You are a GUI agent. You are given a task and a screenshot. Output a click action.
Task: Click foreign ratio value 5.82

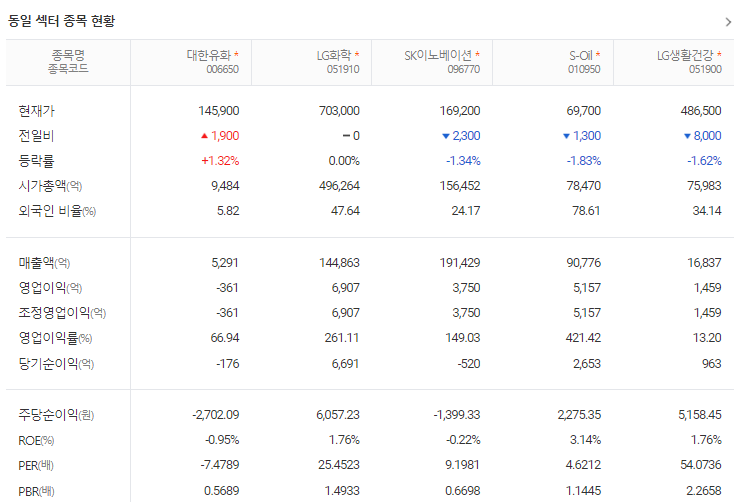(x=228, y=211)
